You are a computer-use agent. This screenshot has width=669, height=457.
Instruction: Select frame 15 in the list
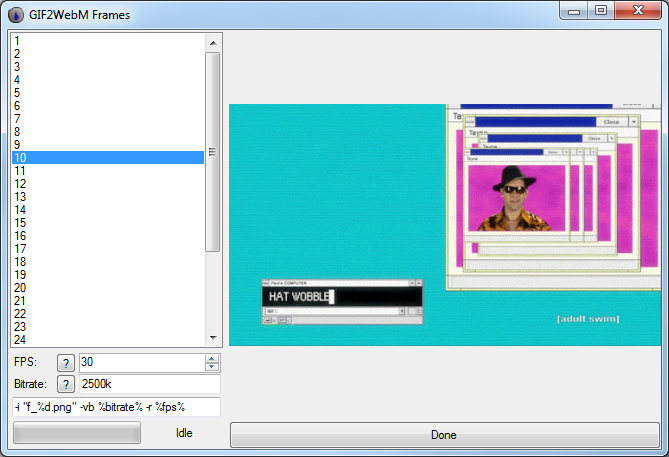click(108, 223)
